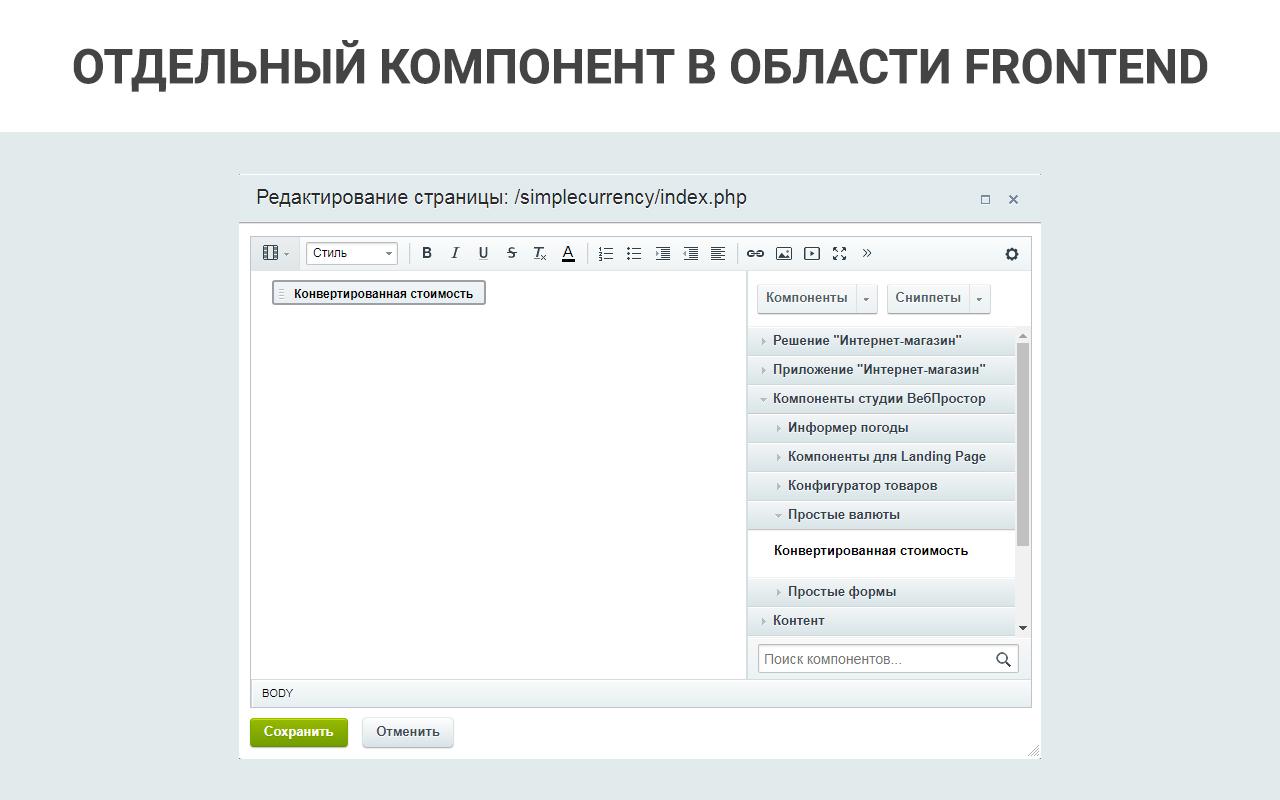Viewport: 1280px width, 800px height.
Task: Open the text color picker
Action: (x=568, y=253)
